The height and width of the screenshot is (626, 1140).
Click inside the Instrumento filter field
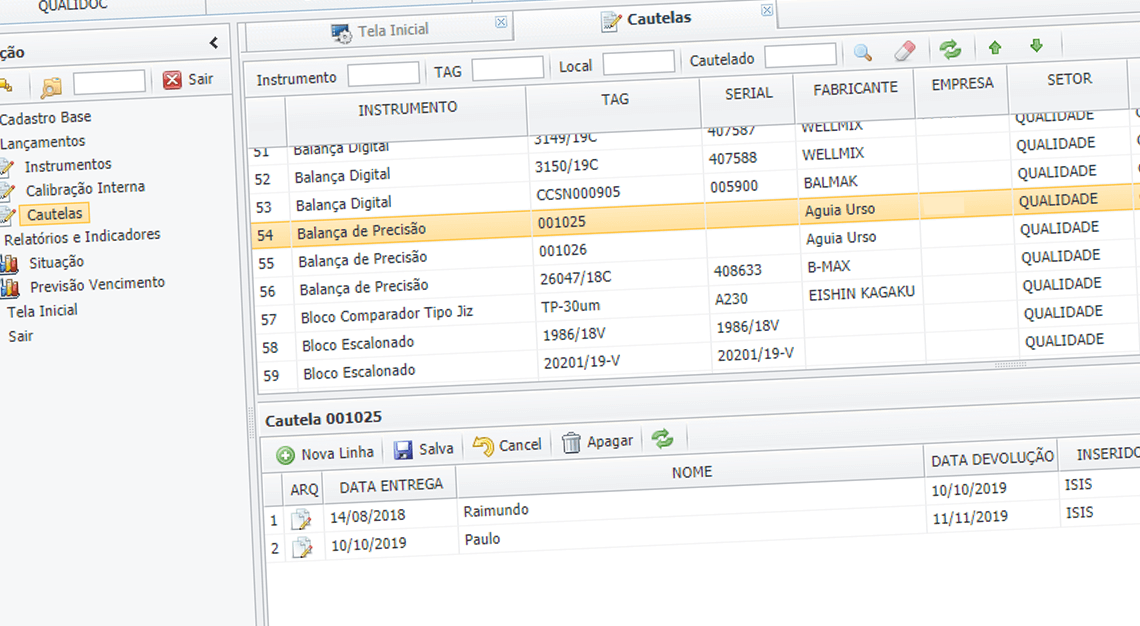[x=383, y=72]
